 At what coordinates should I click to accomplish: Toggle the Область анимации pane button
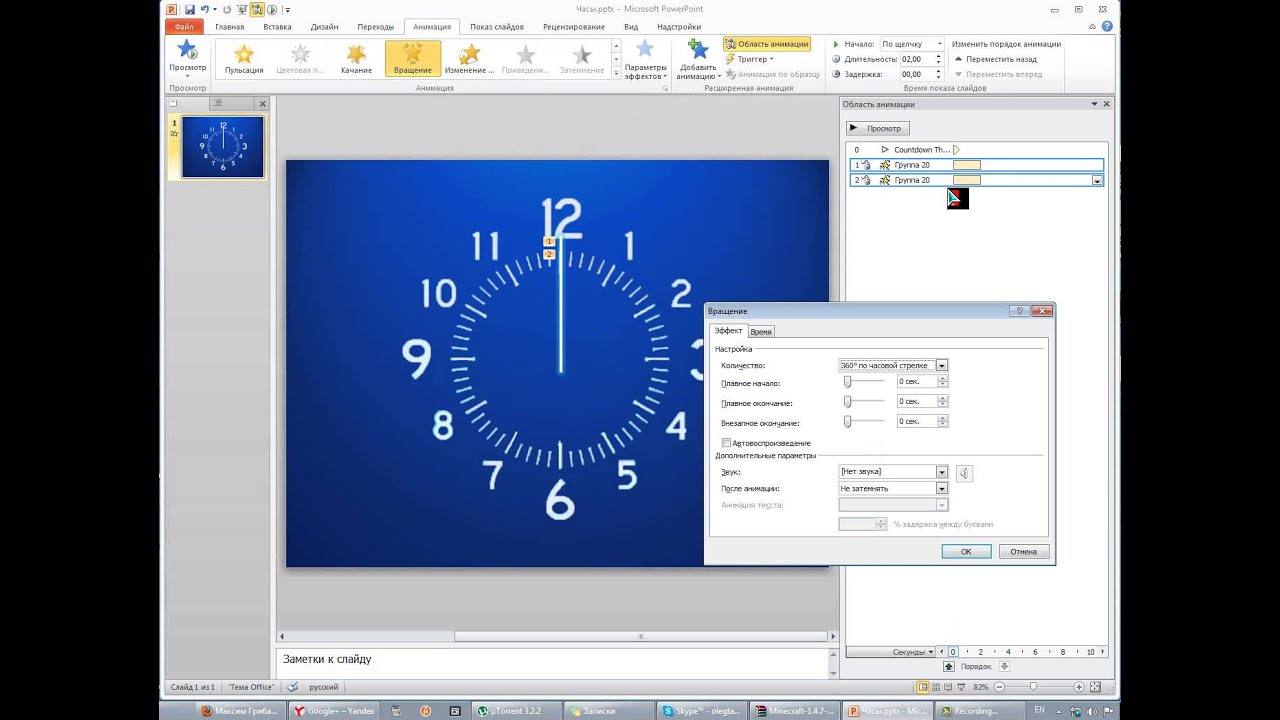(767, 44)
